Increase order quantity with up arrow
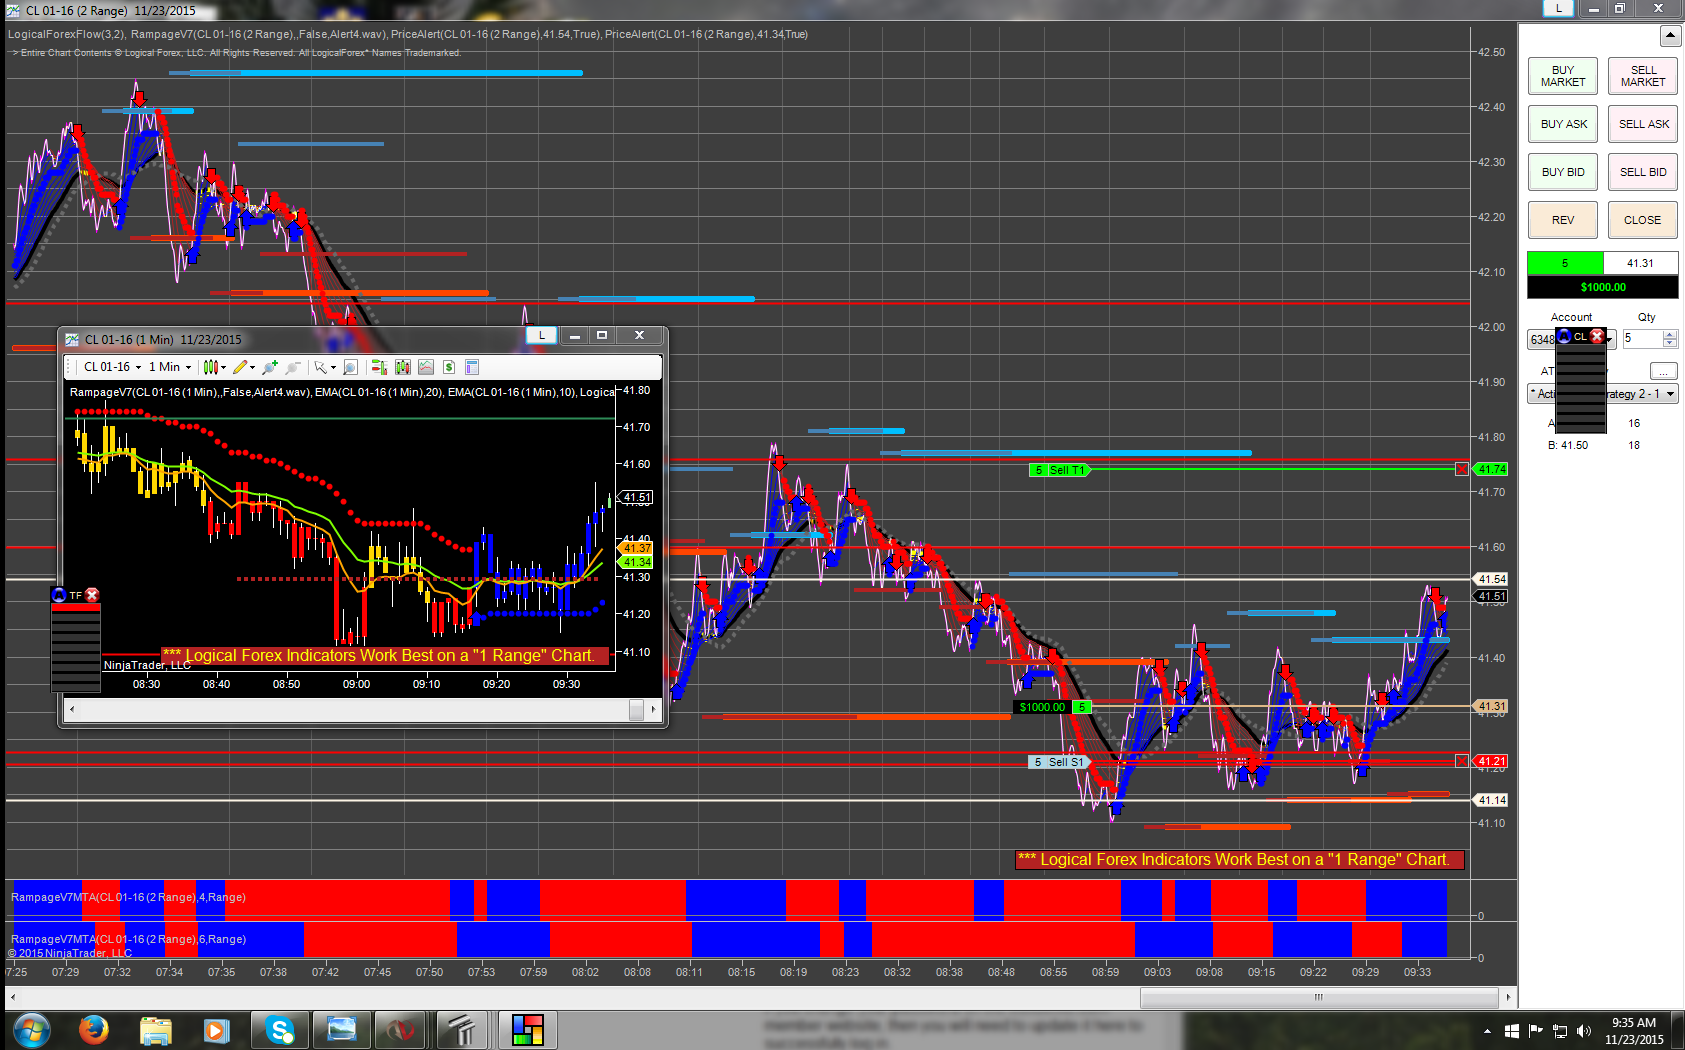This screenshot has width=1685, height=1050. 1670,334
